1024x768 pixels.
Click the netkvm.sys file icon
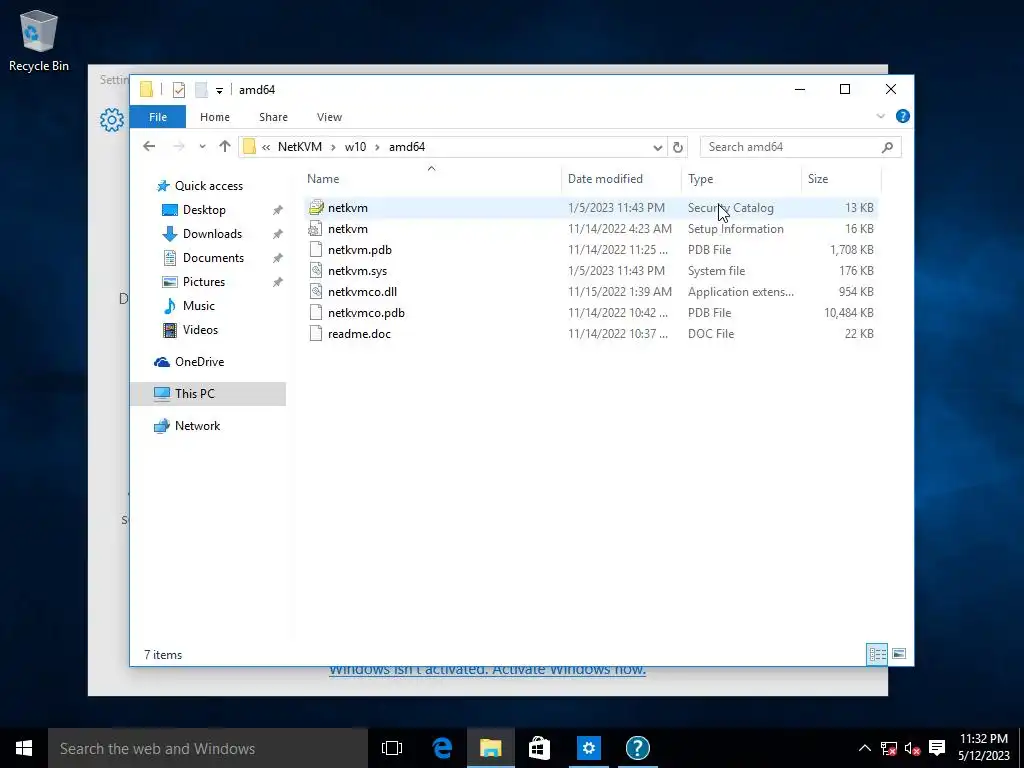pos(315,270)
